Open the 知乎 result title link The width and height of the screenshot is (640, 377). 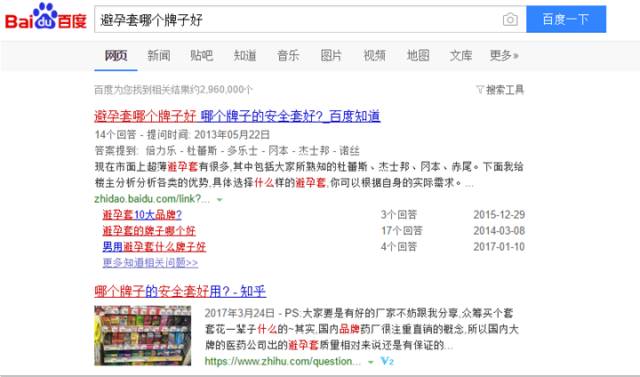(x=180, y=291)
